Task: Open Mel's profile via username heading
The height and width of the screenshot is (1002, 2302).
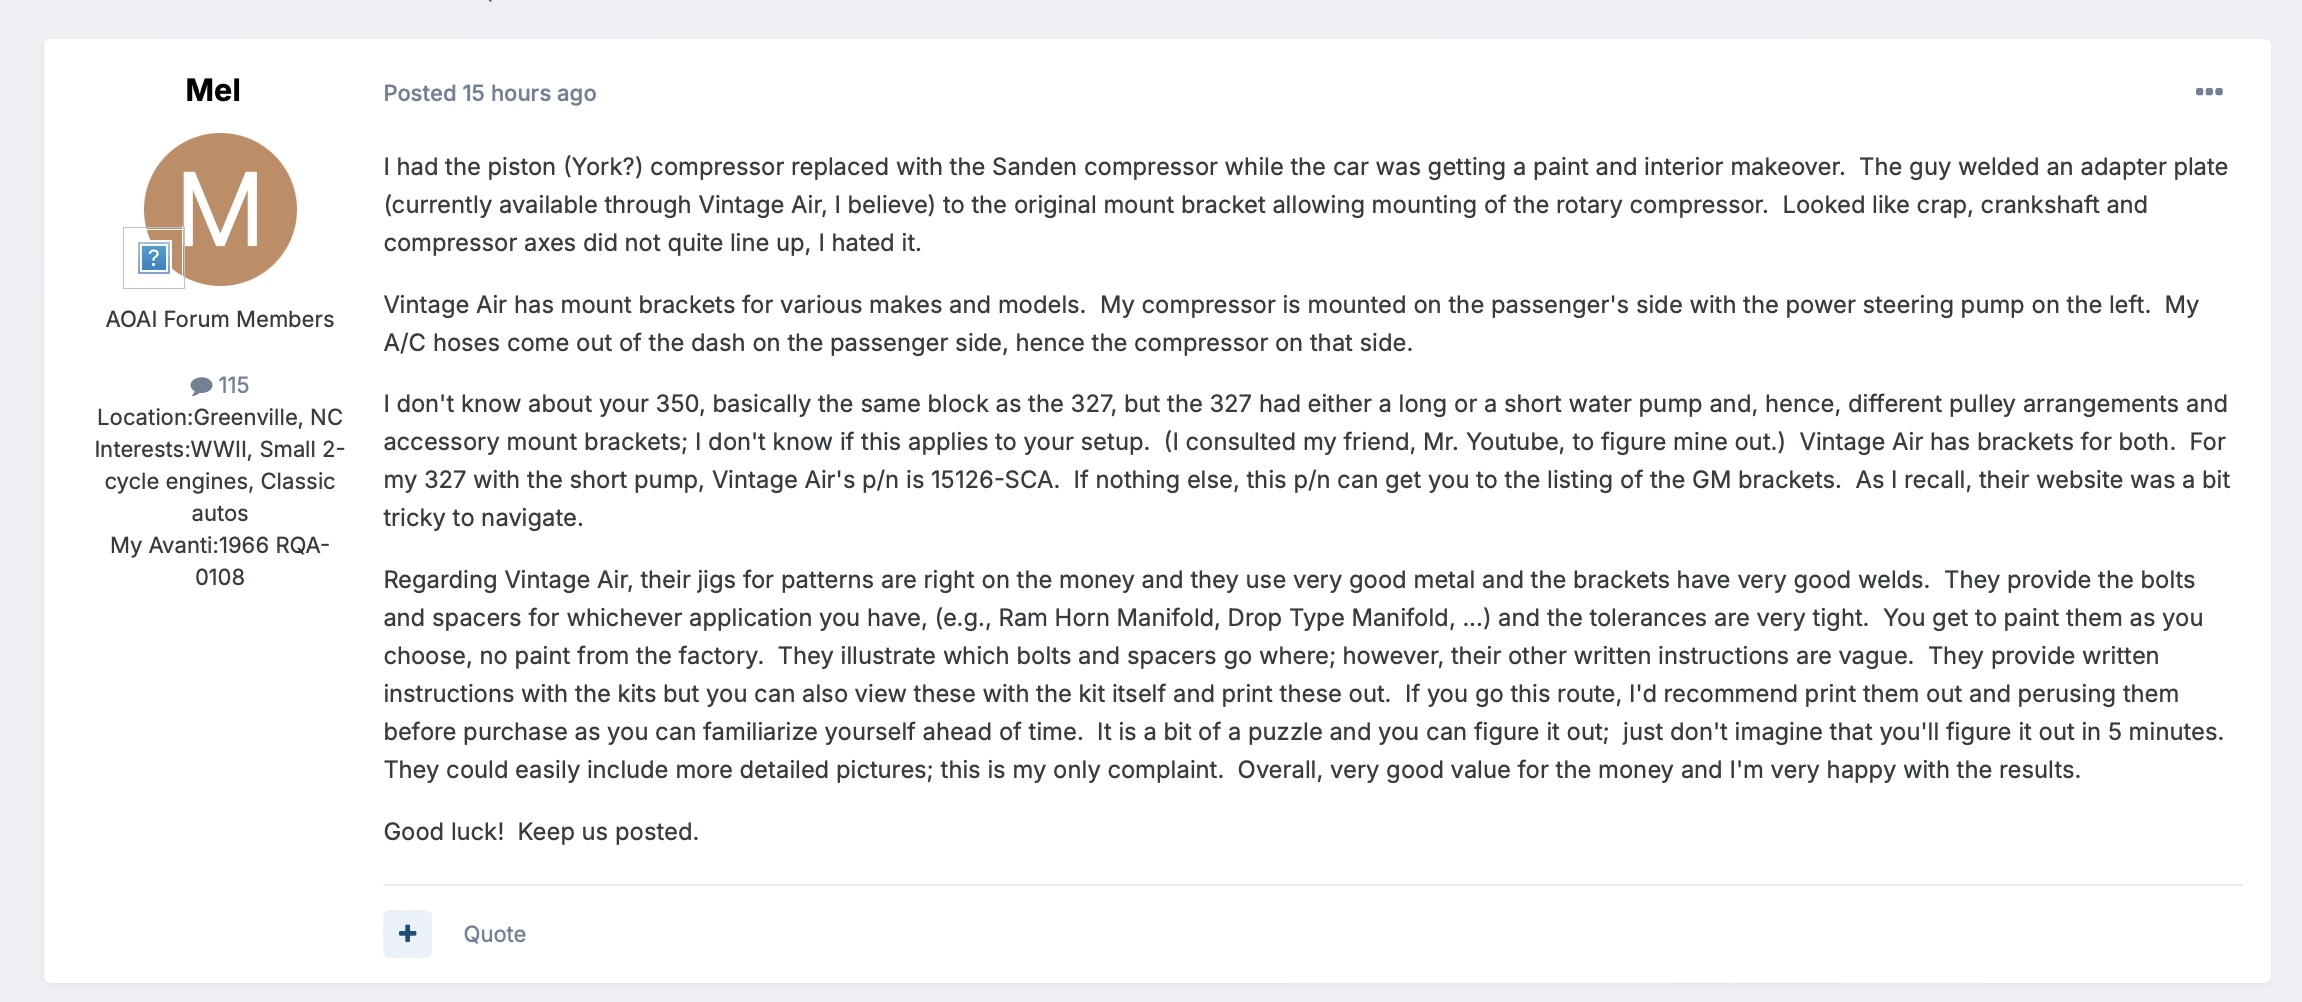Action: [x=213, y=90]
